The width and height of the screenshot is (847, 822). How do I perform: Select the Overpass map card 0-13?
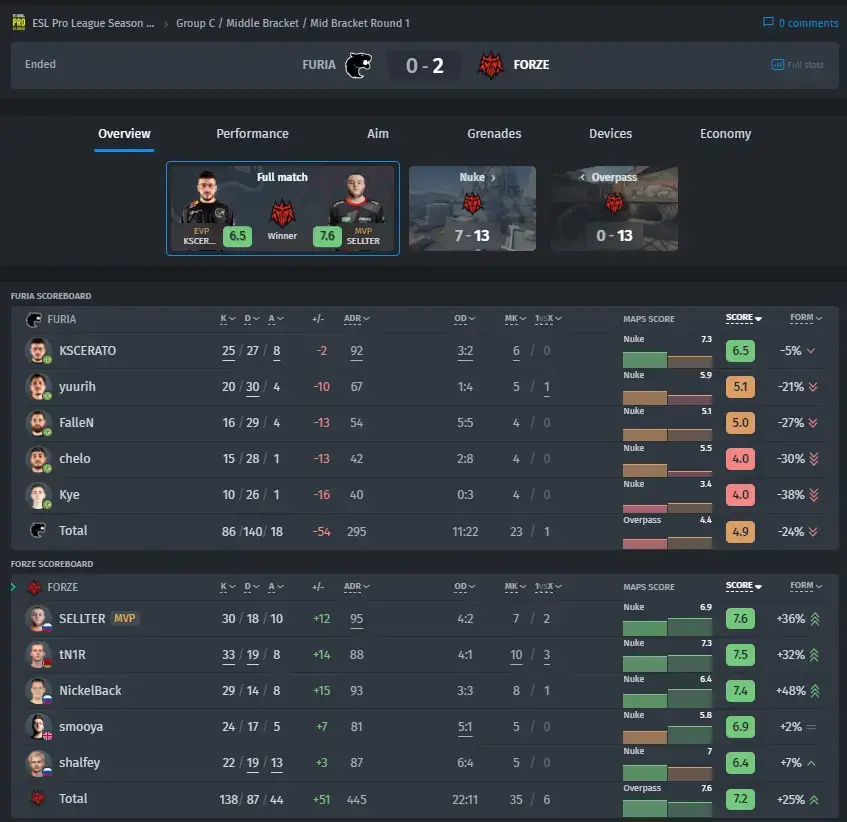[x=614, y=208]
